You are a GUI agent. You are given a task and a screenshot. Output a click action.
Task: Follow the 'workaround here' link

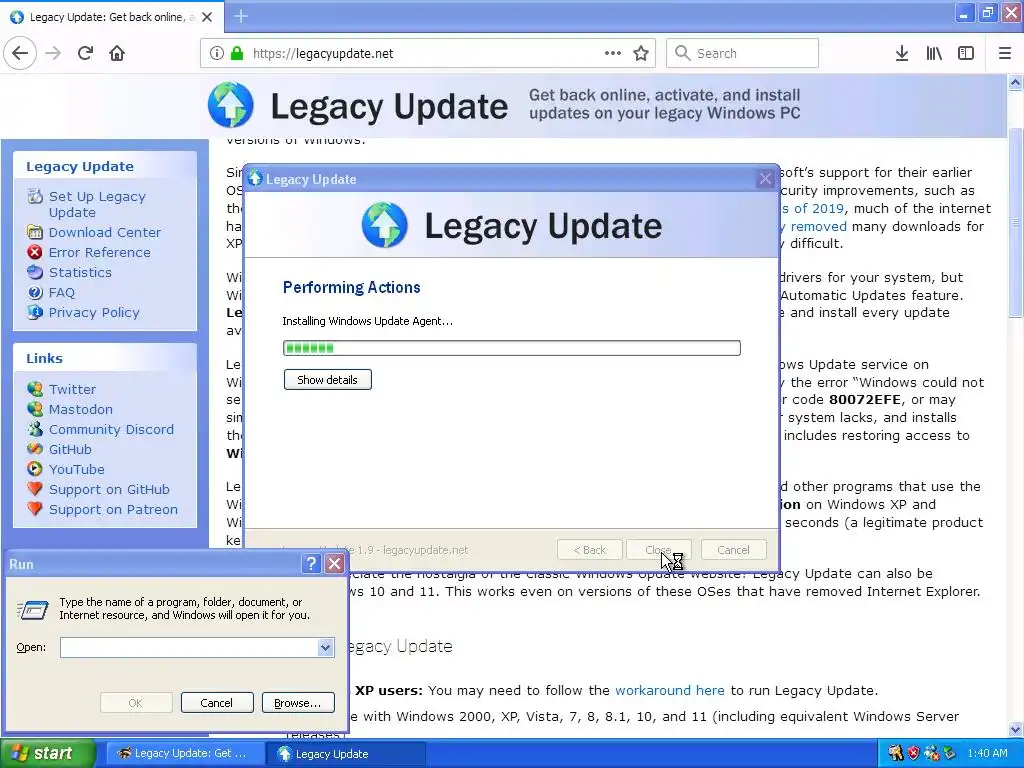[x=669, y=690]
